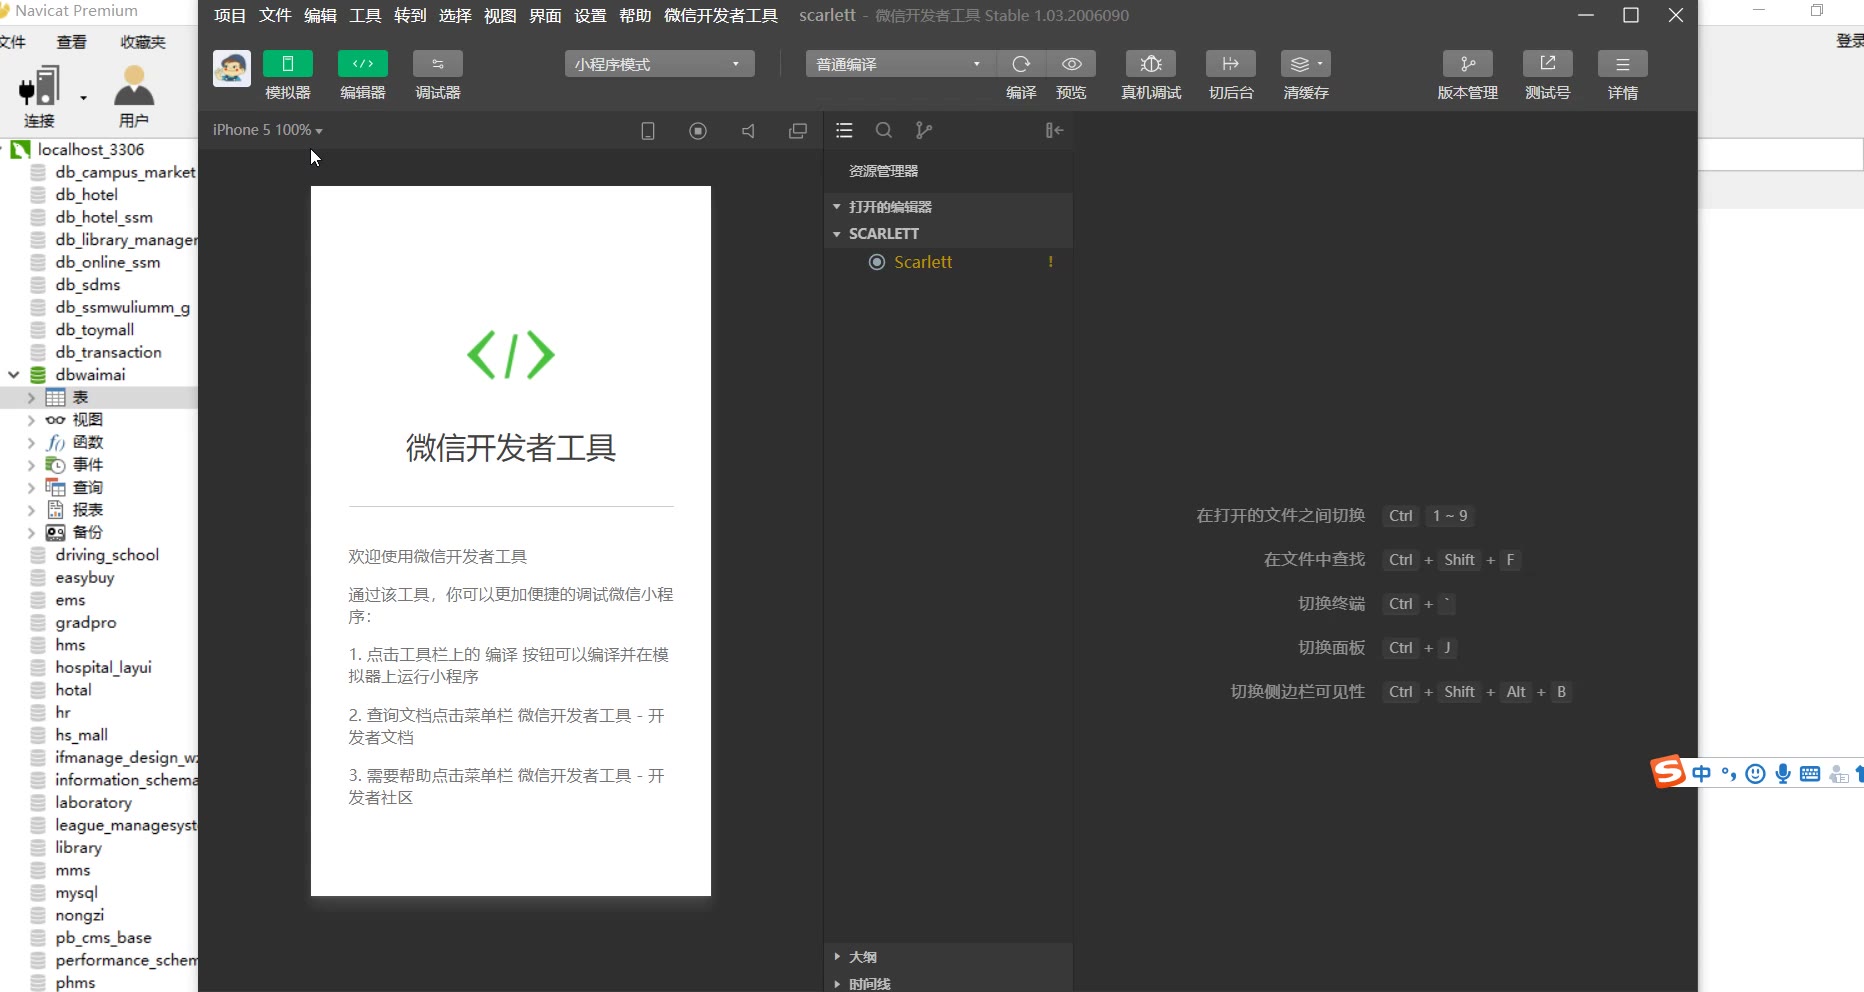Open the 微信开发者工具 menu
This screenshot has width=1864, height=992.
(721, 16)
